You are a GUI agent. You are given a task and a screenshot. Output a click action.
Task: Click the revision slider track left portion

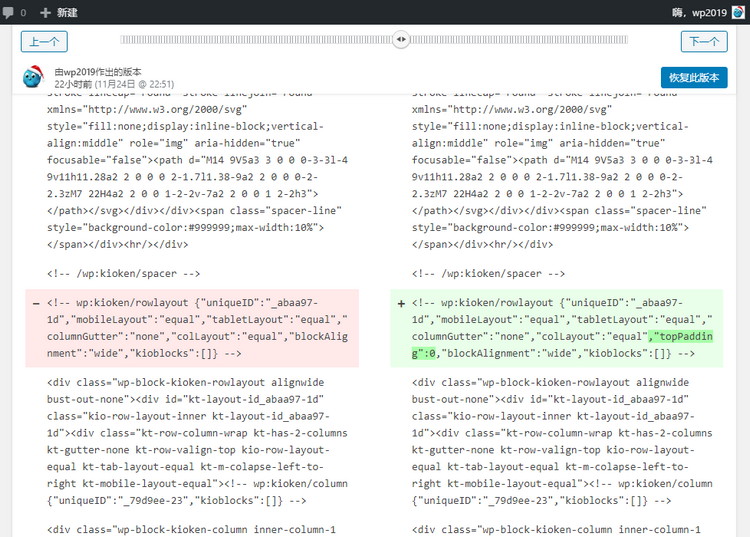[256, 40]
